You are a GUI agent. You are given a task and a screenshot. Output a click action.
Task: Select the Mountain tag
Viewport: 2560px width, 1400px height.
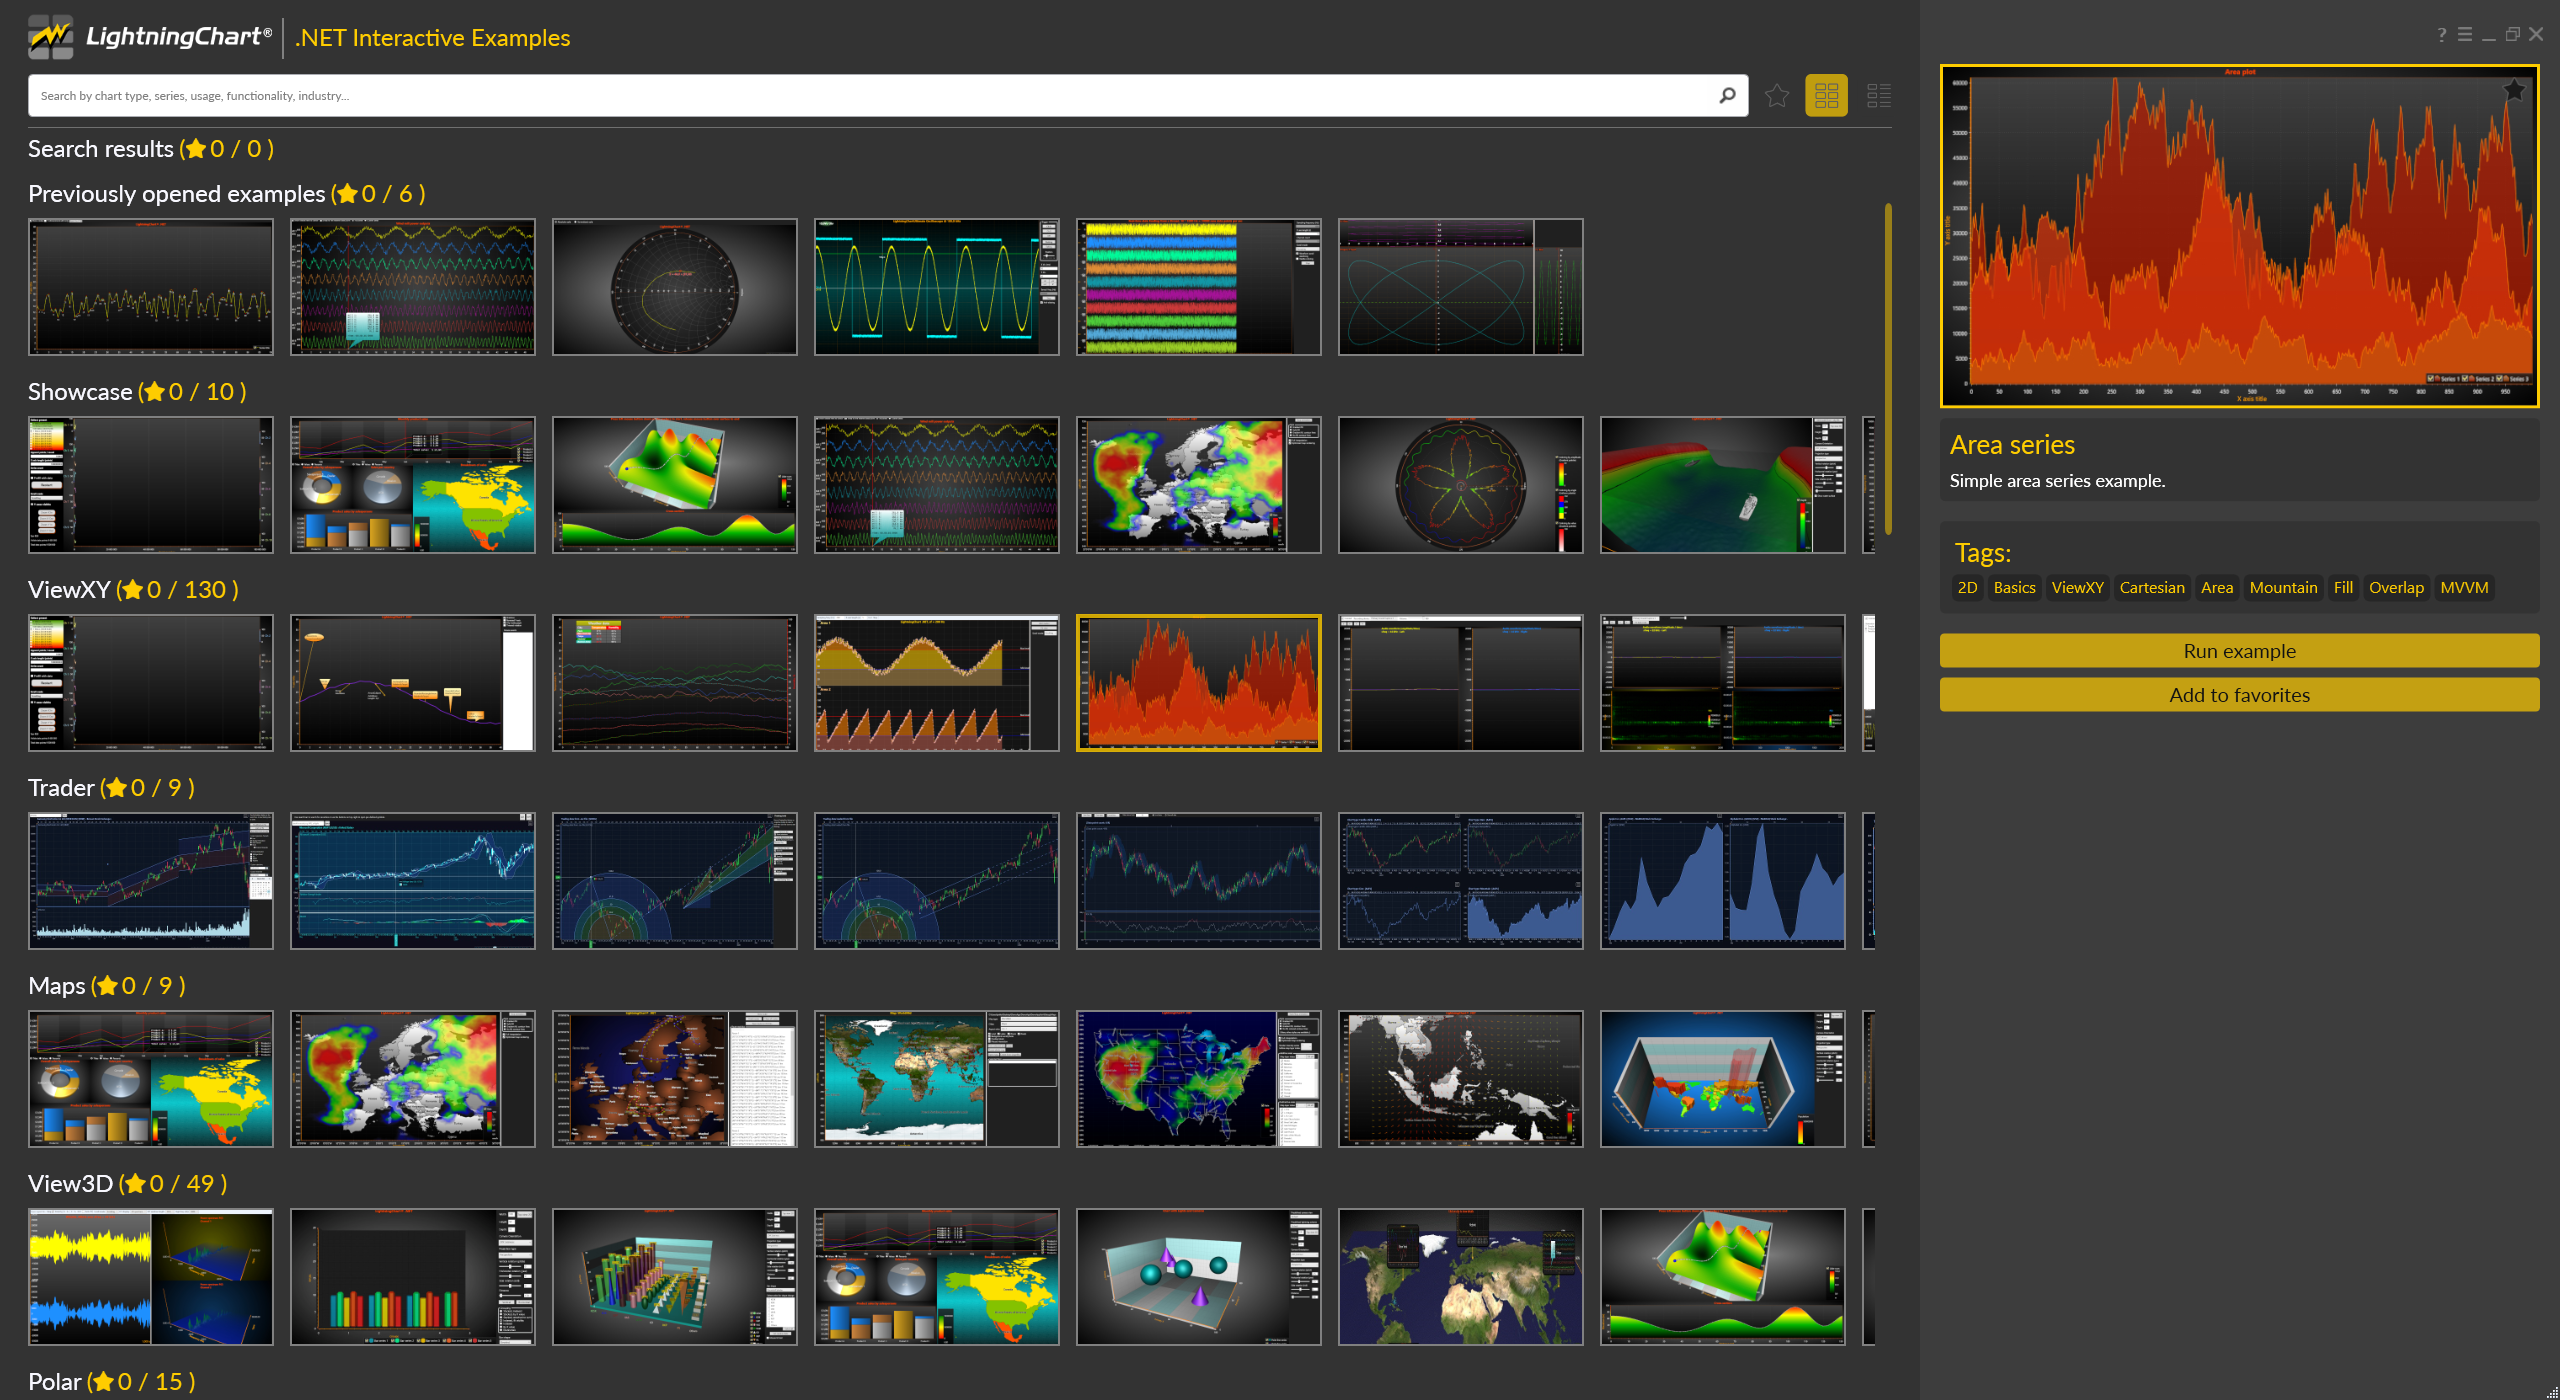pos(2282,588)
